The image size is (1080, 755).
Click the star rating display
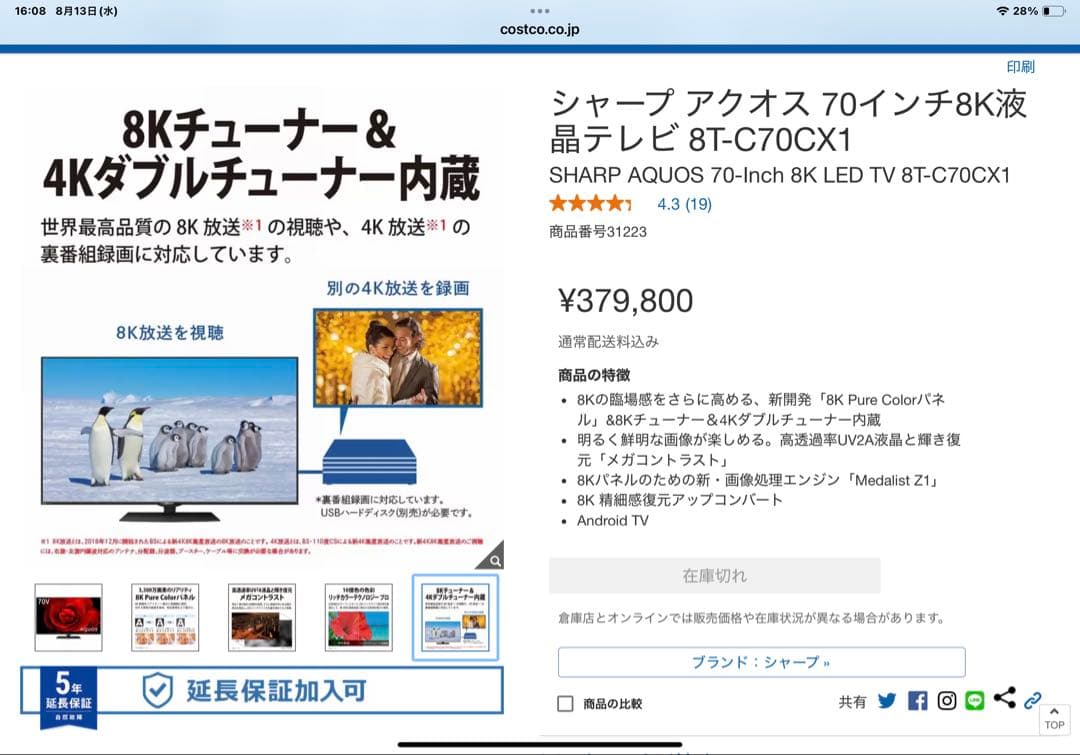(x=590, y=203)
